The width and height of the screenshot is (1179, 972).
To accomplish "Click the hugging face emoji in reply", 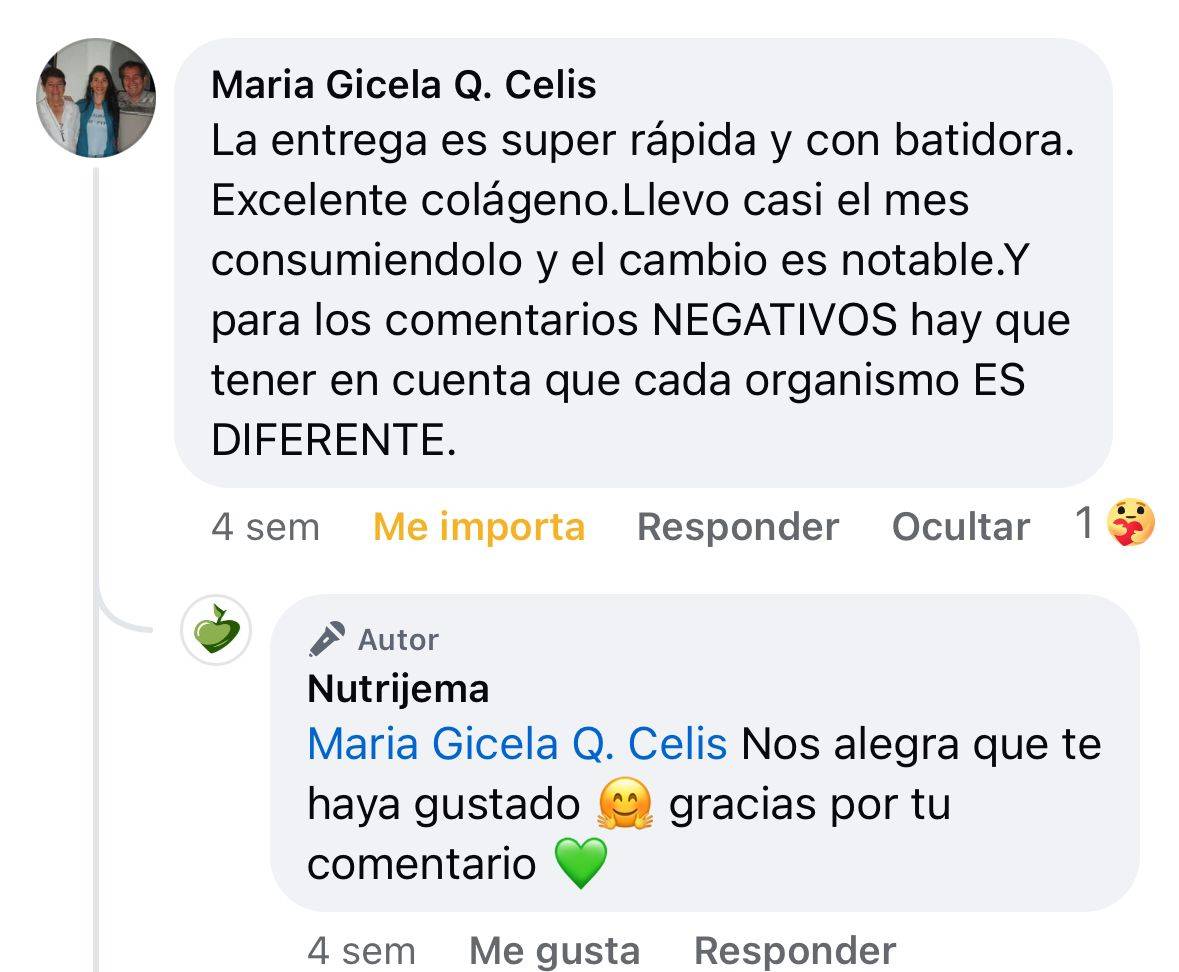I will (624, 806).
